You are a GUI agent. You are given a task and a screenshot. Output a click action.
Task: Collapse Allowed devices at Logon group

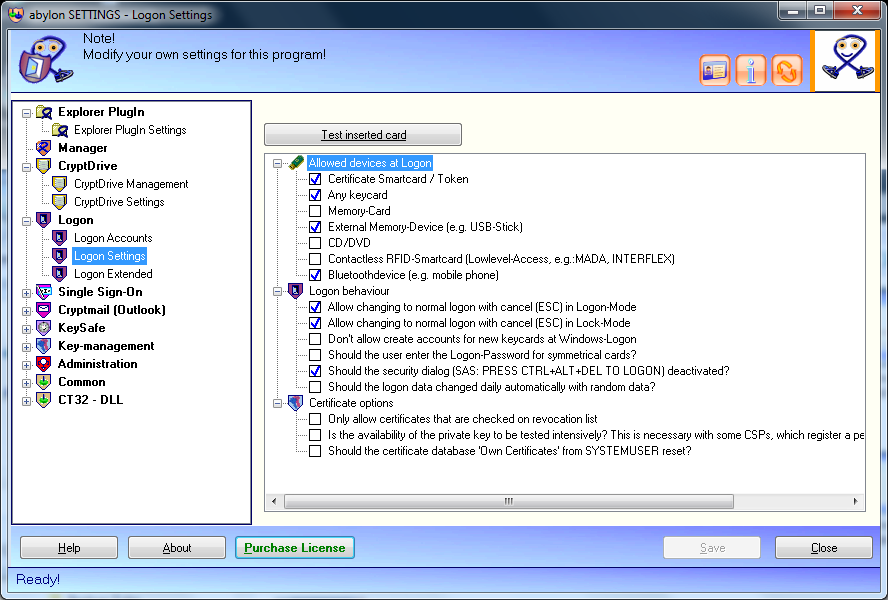click(277, 164)
